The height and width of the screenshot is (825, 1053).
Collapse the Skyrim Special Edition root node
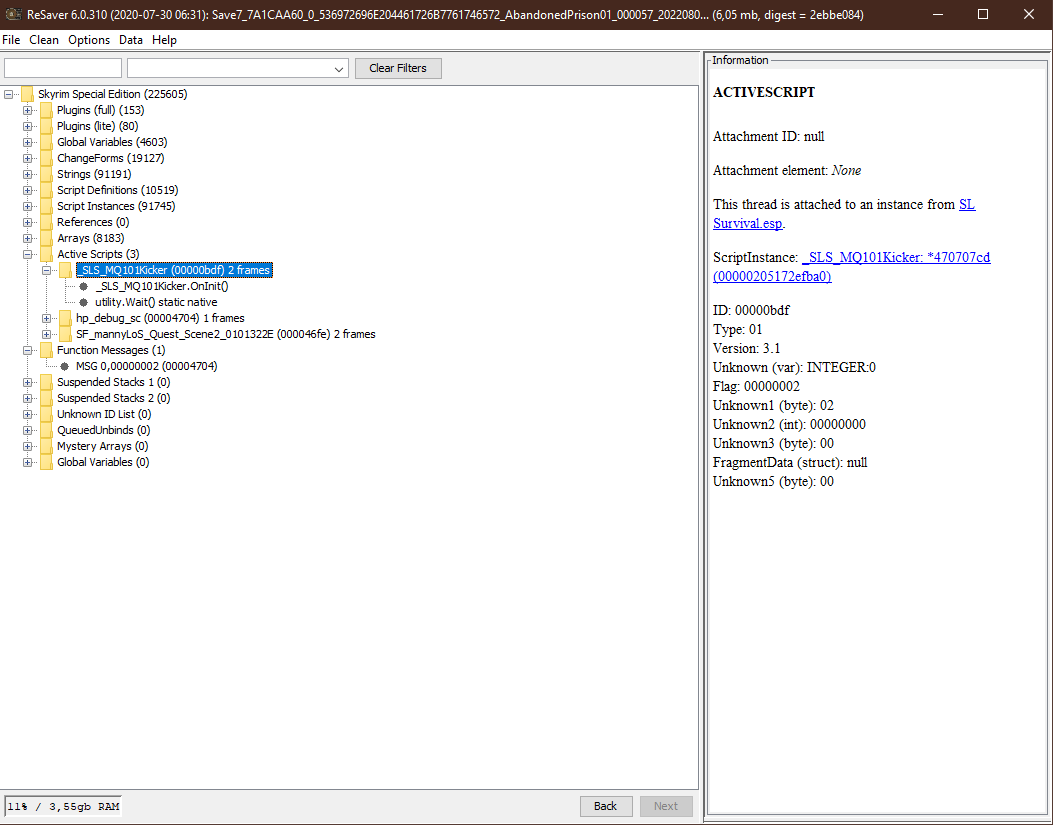coord(9,94)
